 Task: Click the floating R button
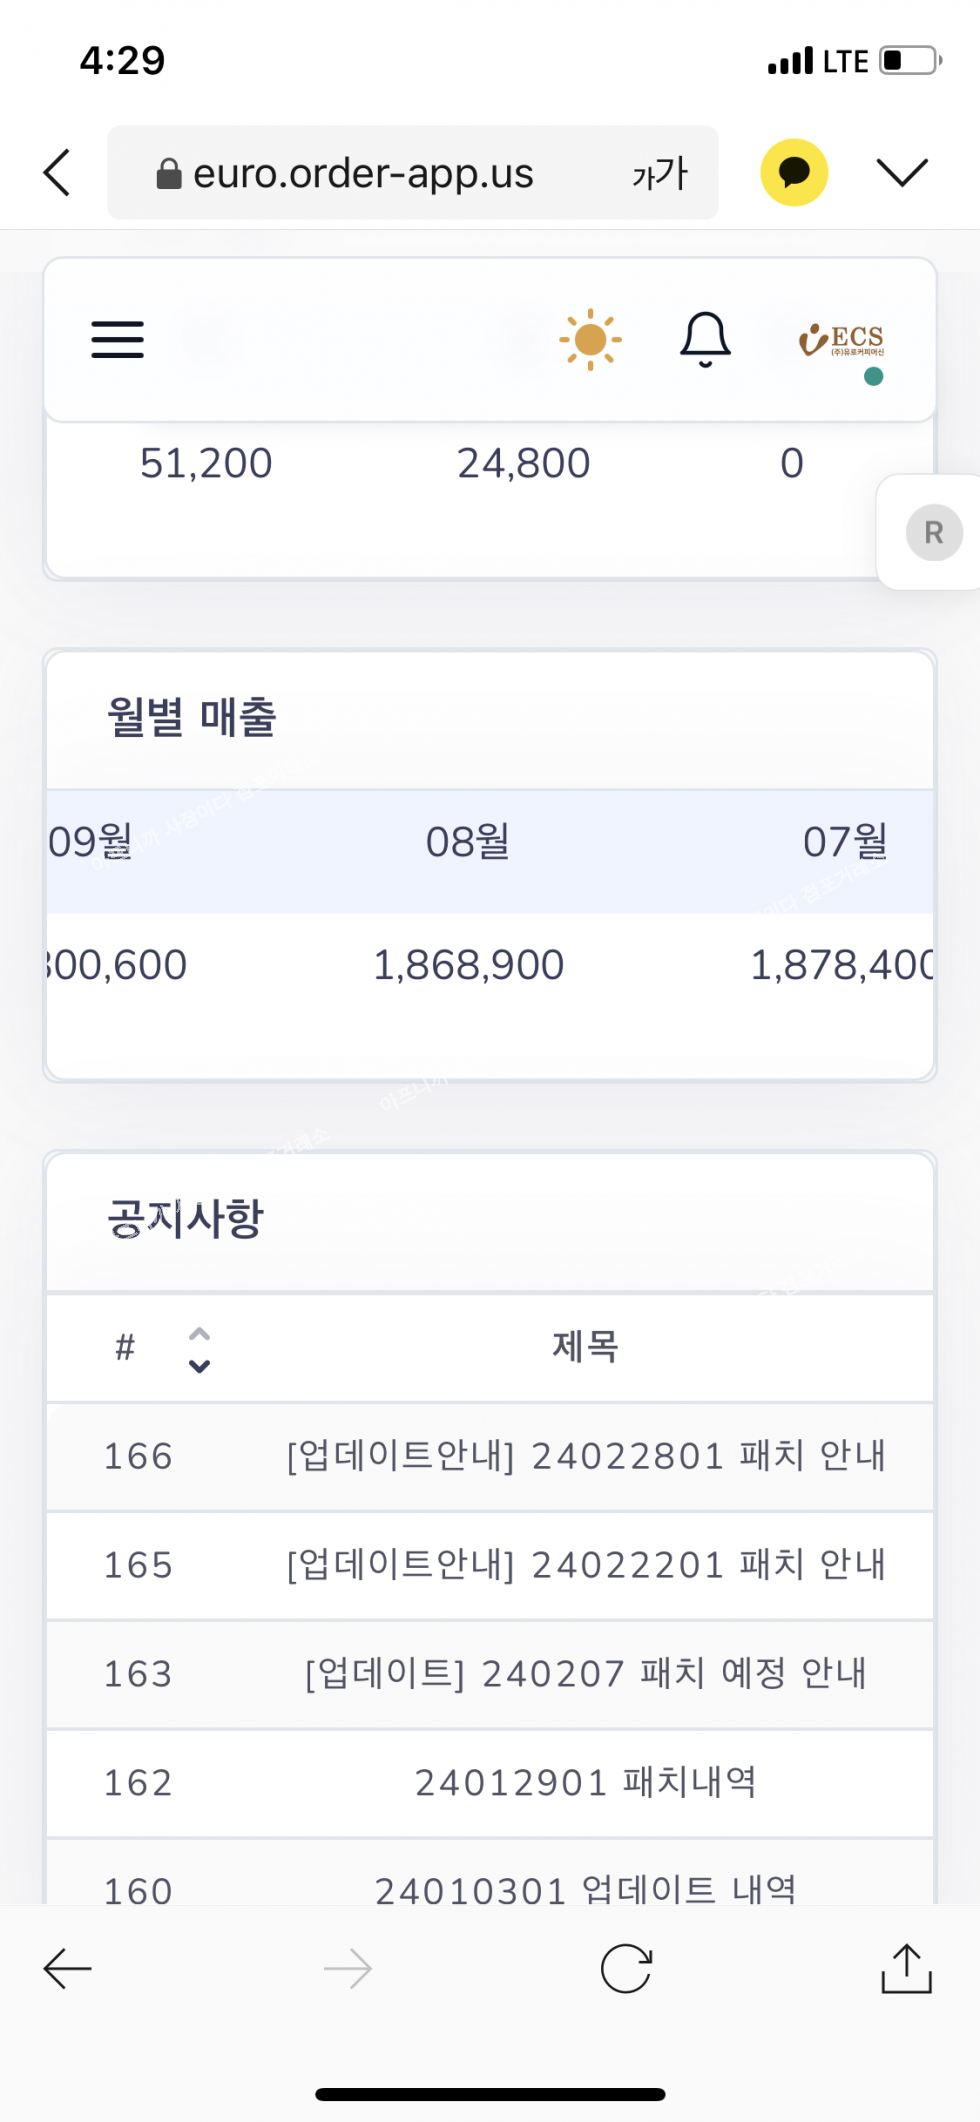(x=933, y=533)
